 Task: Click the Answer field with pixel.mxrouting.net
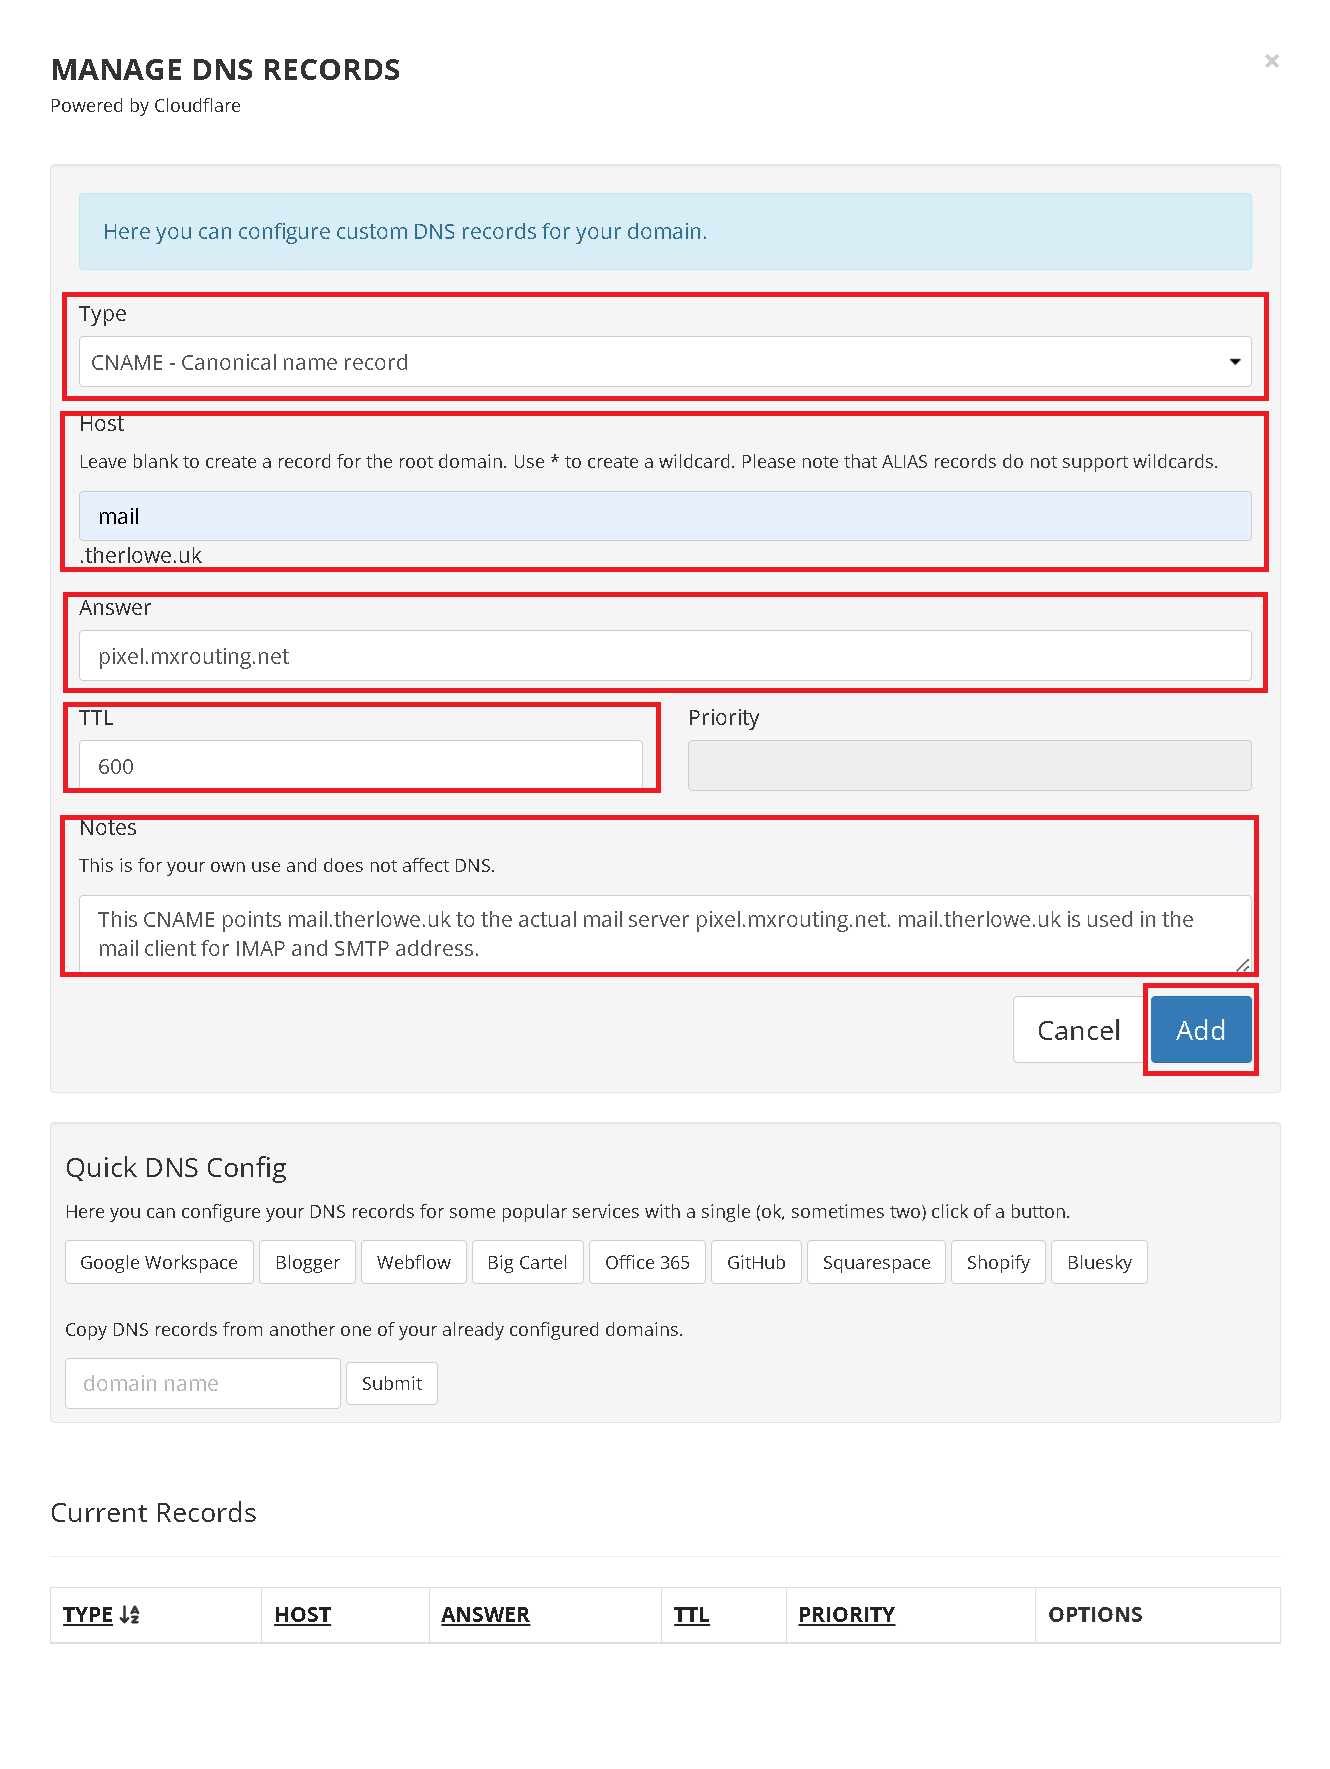pyautogui.click(x=665, y=656)
